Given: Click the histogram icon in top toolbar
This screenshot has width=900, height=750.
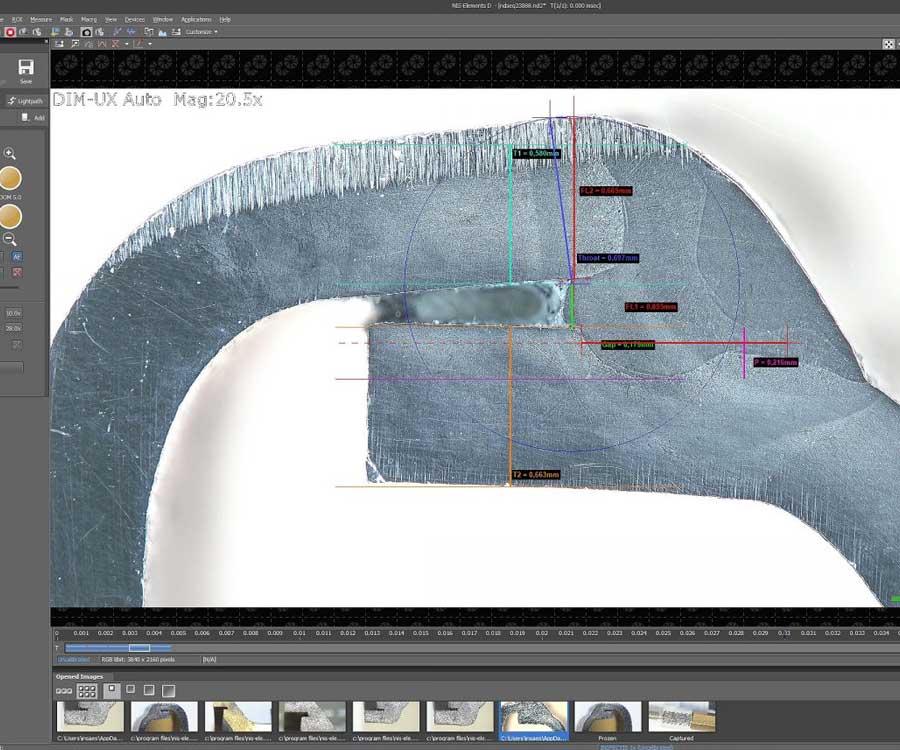Looking at the screenshot, I should tap(162, 33).
